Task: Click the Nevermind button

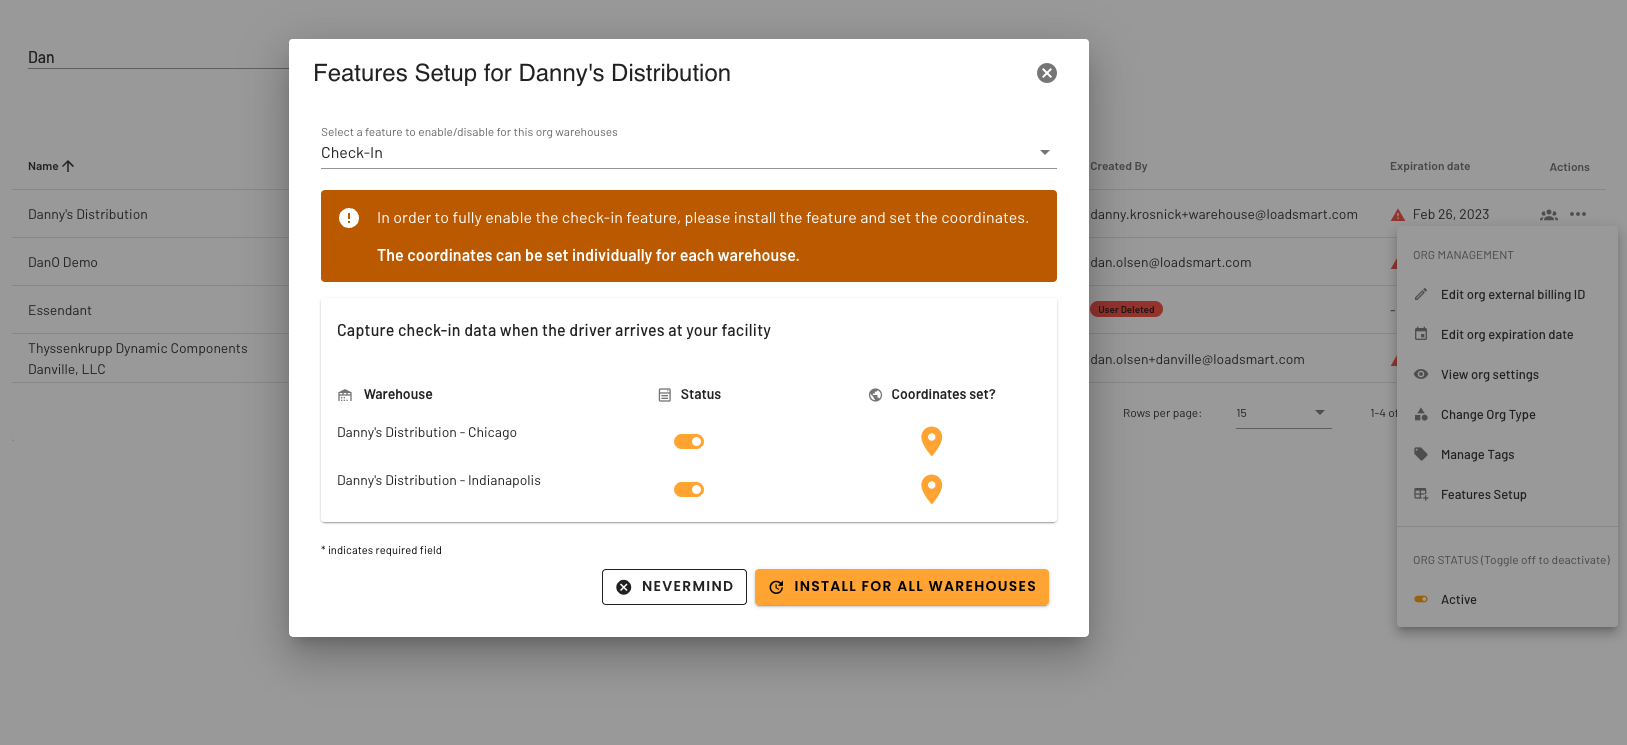Action: coord(674,587)
